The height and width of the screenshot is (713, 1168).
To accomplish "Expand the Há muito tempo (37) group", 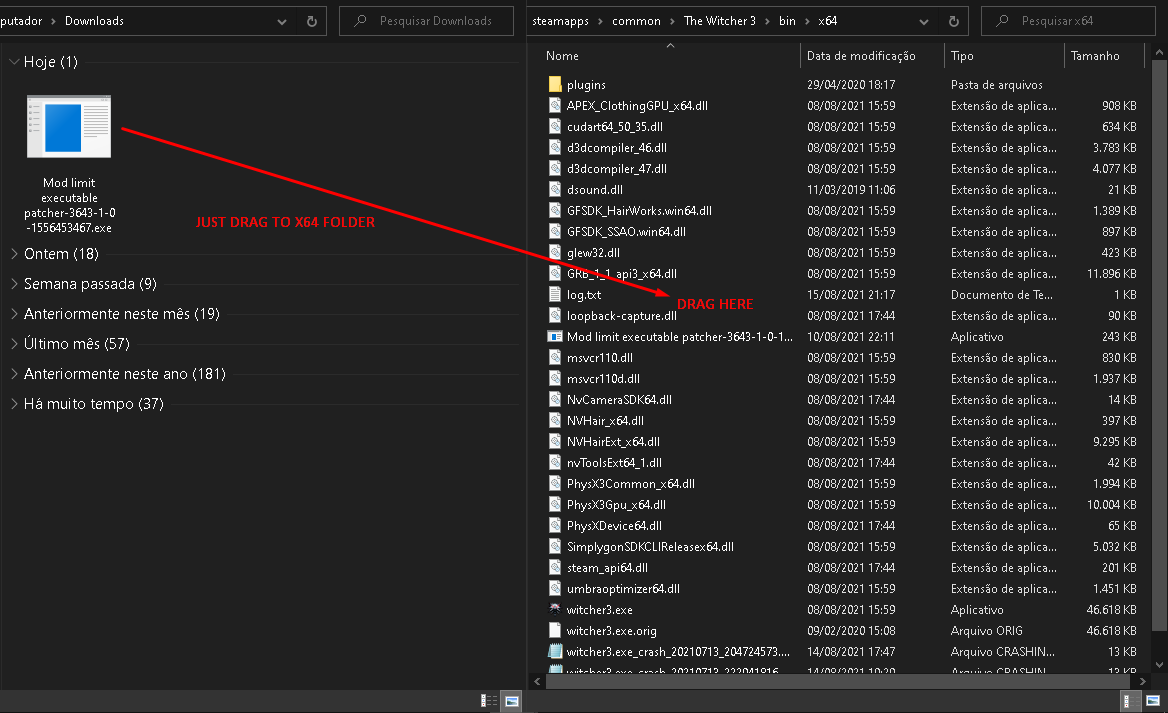I will (14, 404).
